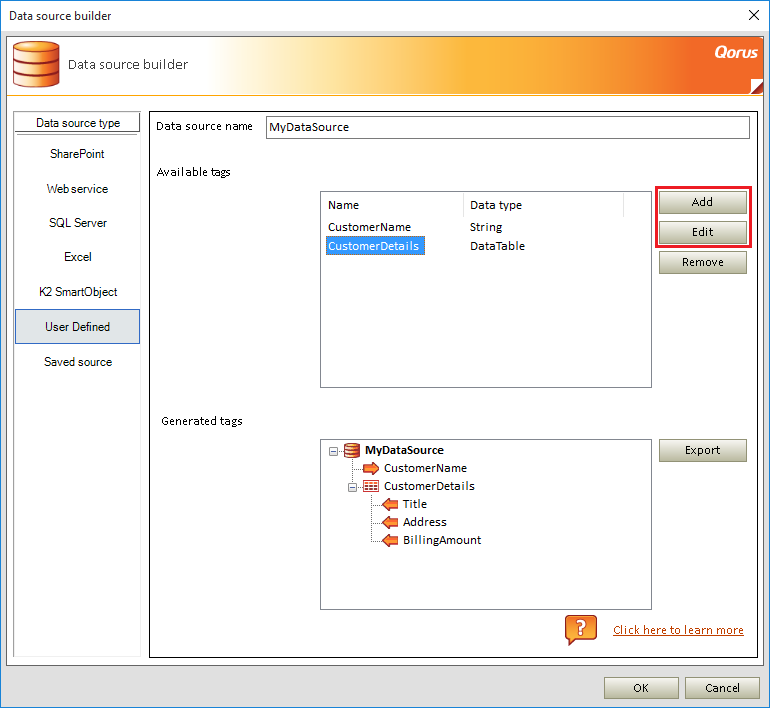Select CustomerName label in Generated tags tree
Viewport: 770px width, 708px height.
[x=425, y=468]
